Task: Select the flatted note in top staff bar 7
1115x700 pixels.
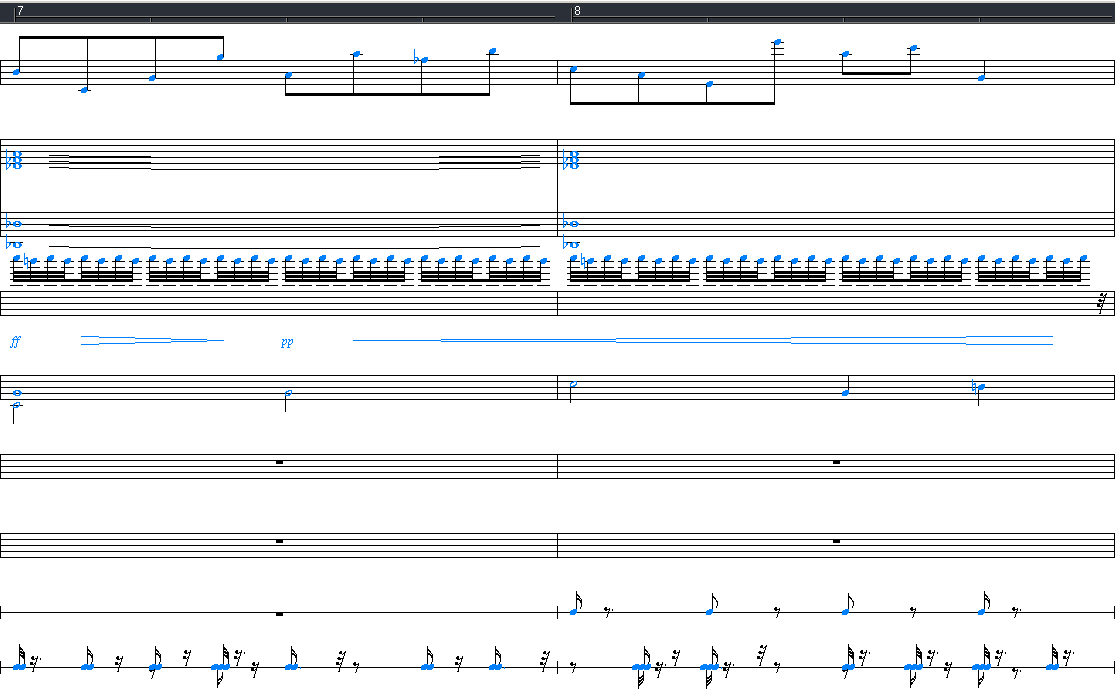Action: 424,60
